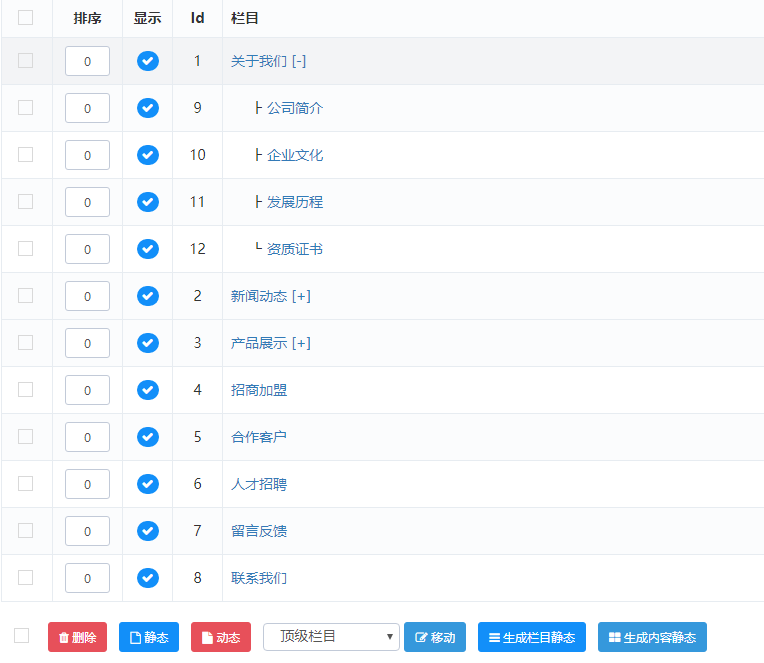
Task: Open the 合作客户 column link
Action: (x=259, y=437)
